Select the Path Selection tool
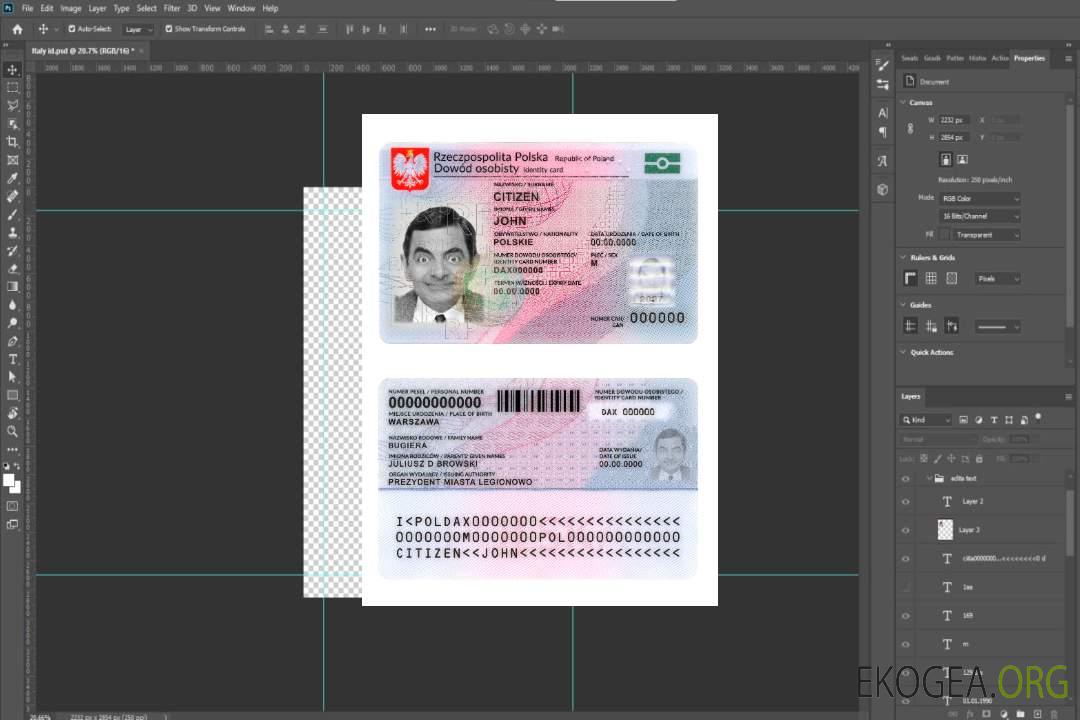1080x720 pixels. pos(12,377)
